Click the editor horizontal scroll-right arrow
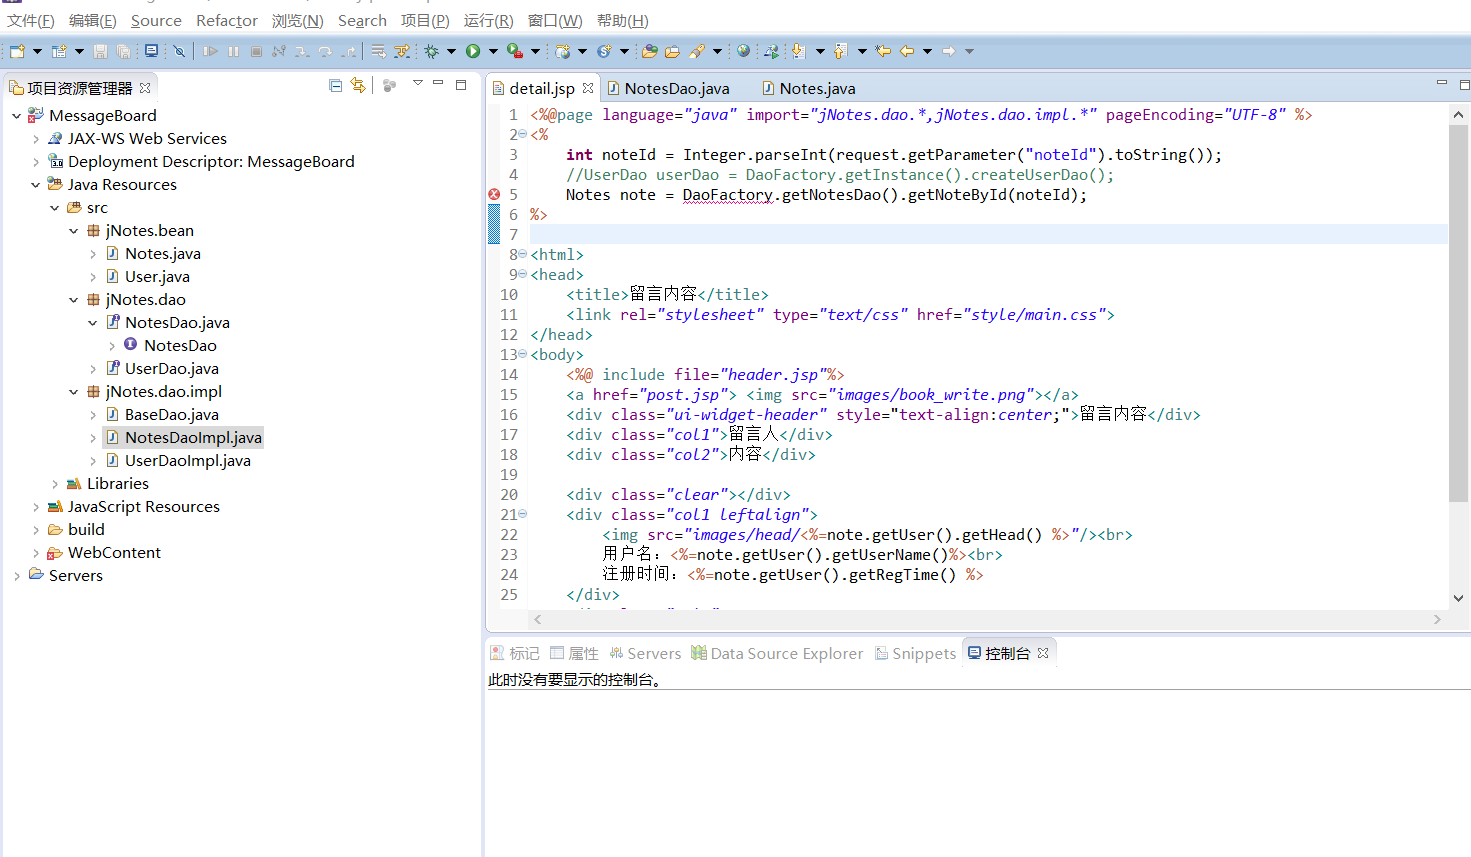 (1437, 620)
